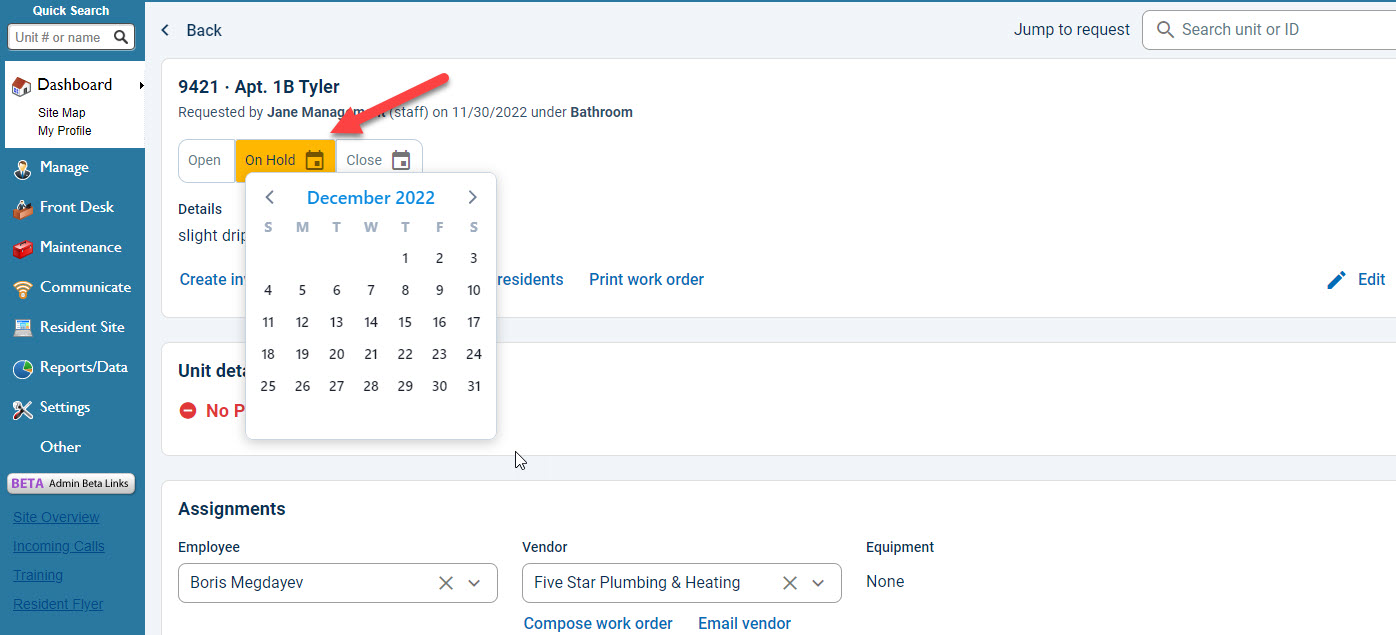Click the Manage person icon
This screenshot has height=635, width=1396.
(x=22, y=169)
